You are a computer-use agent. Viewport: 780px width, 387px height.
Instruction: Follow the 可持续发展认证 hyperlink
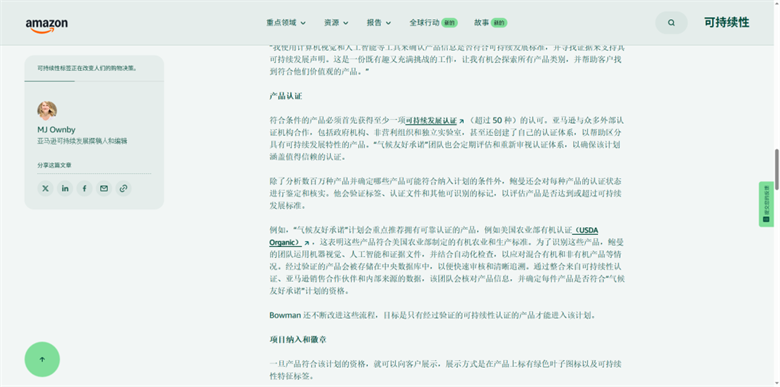click(431, 121)
